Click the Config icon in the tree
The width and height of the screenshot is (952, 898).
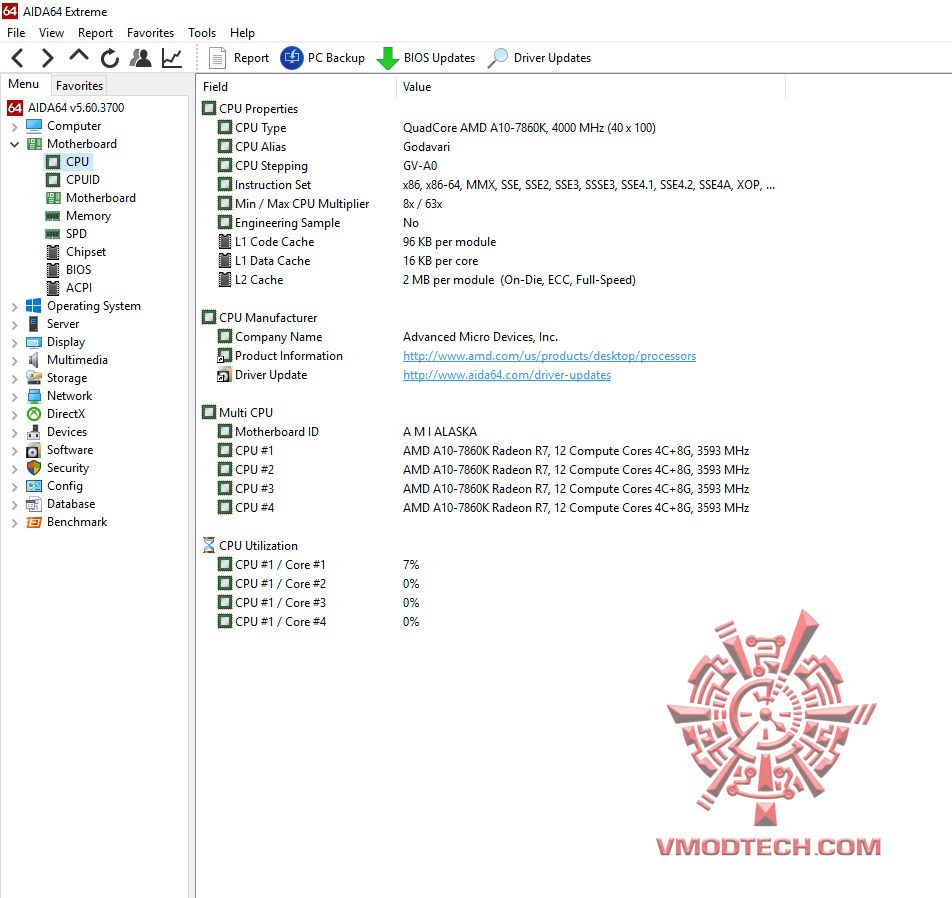point(34,486)
